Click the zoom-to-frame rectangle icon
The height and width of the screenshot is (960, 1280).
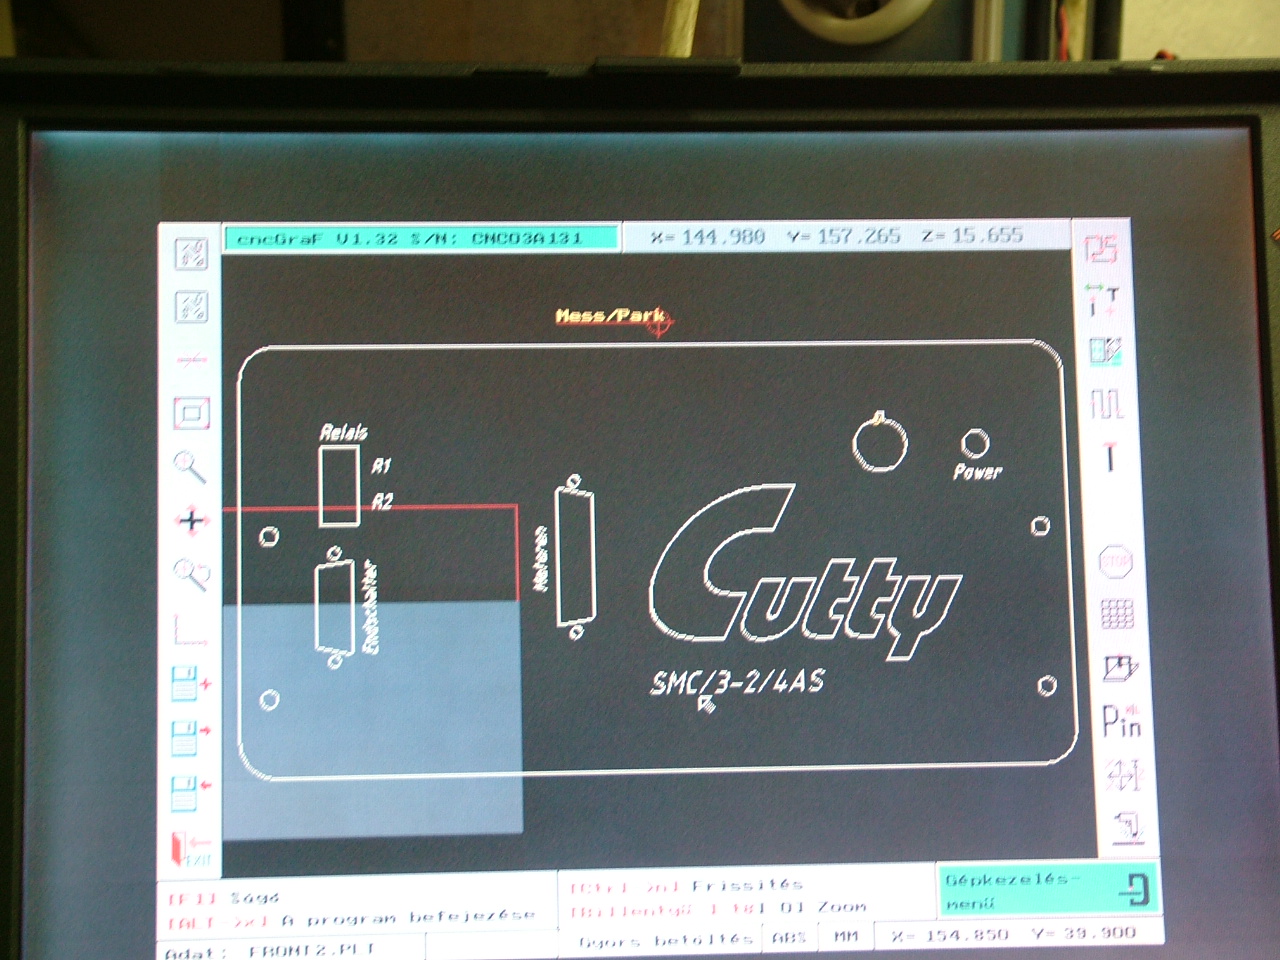click(190, 412)
